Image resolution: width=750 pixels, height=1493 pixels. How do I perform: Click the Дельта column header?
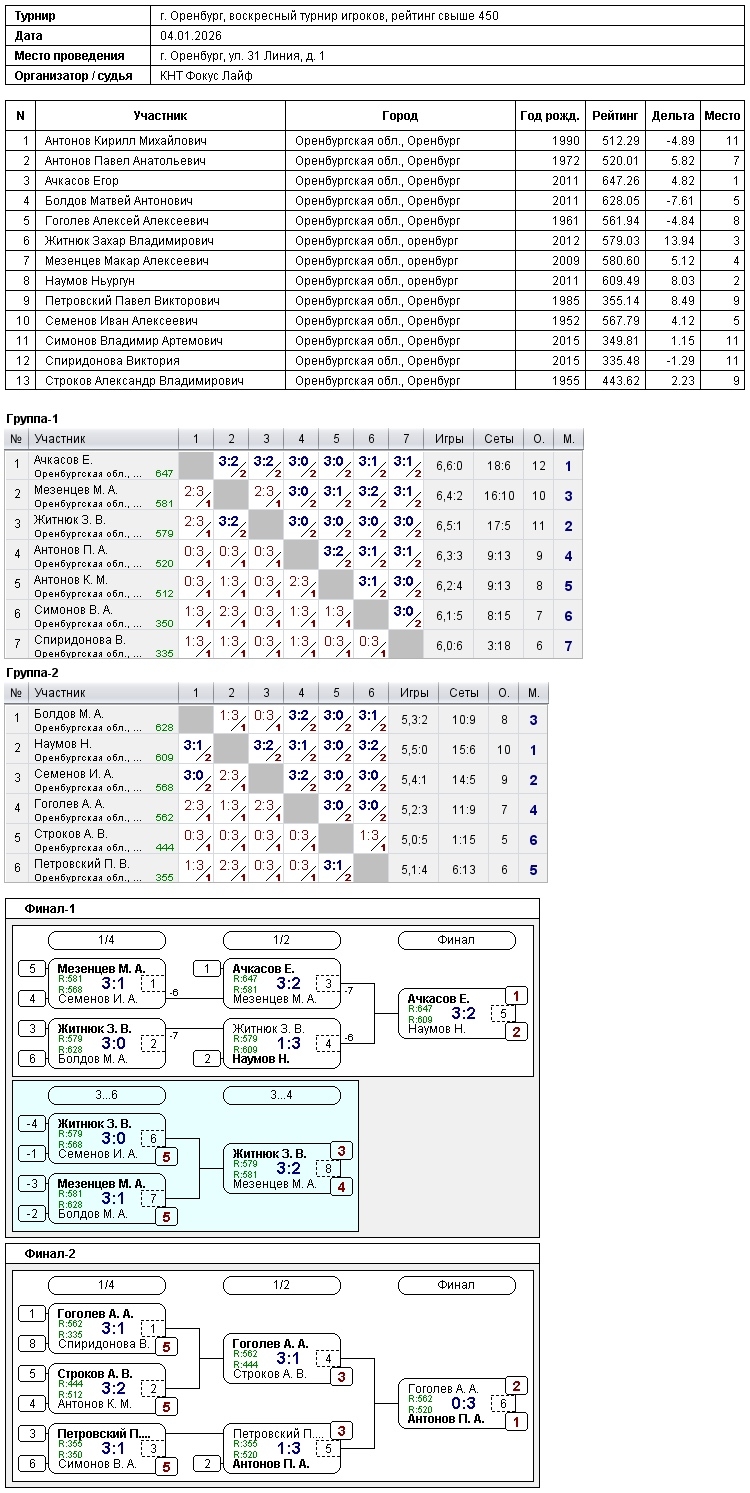(x=672, y=116)
